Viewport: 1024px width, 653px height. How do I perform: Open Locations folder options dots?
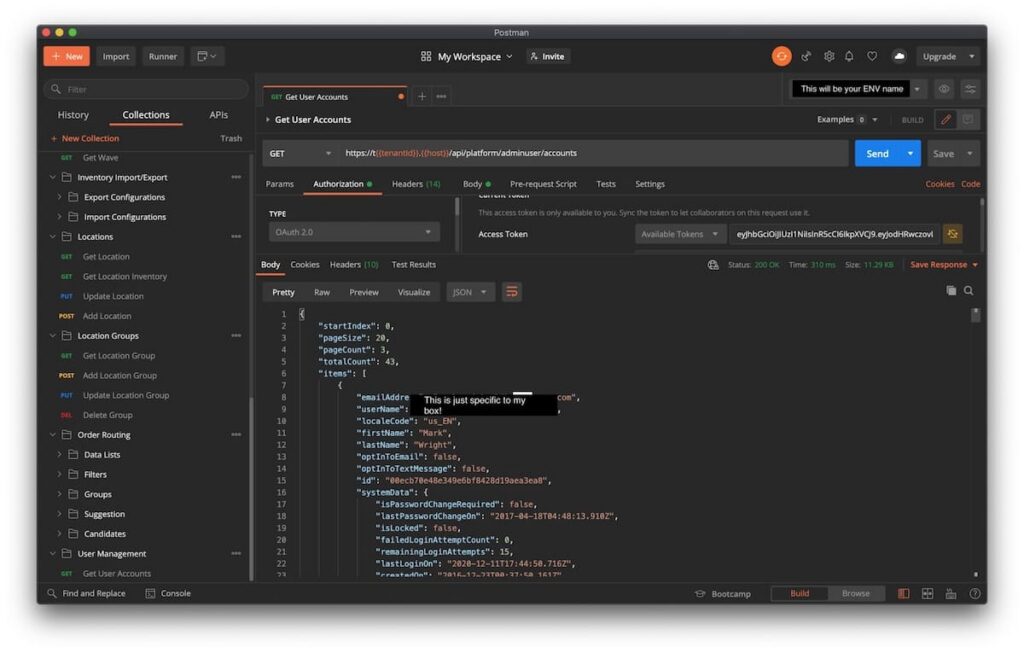click(x=236, y=237)
